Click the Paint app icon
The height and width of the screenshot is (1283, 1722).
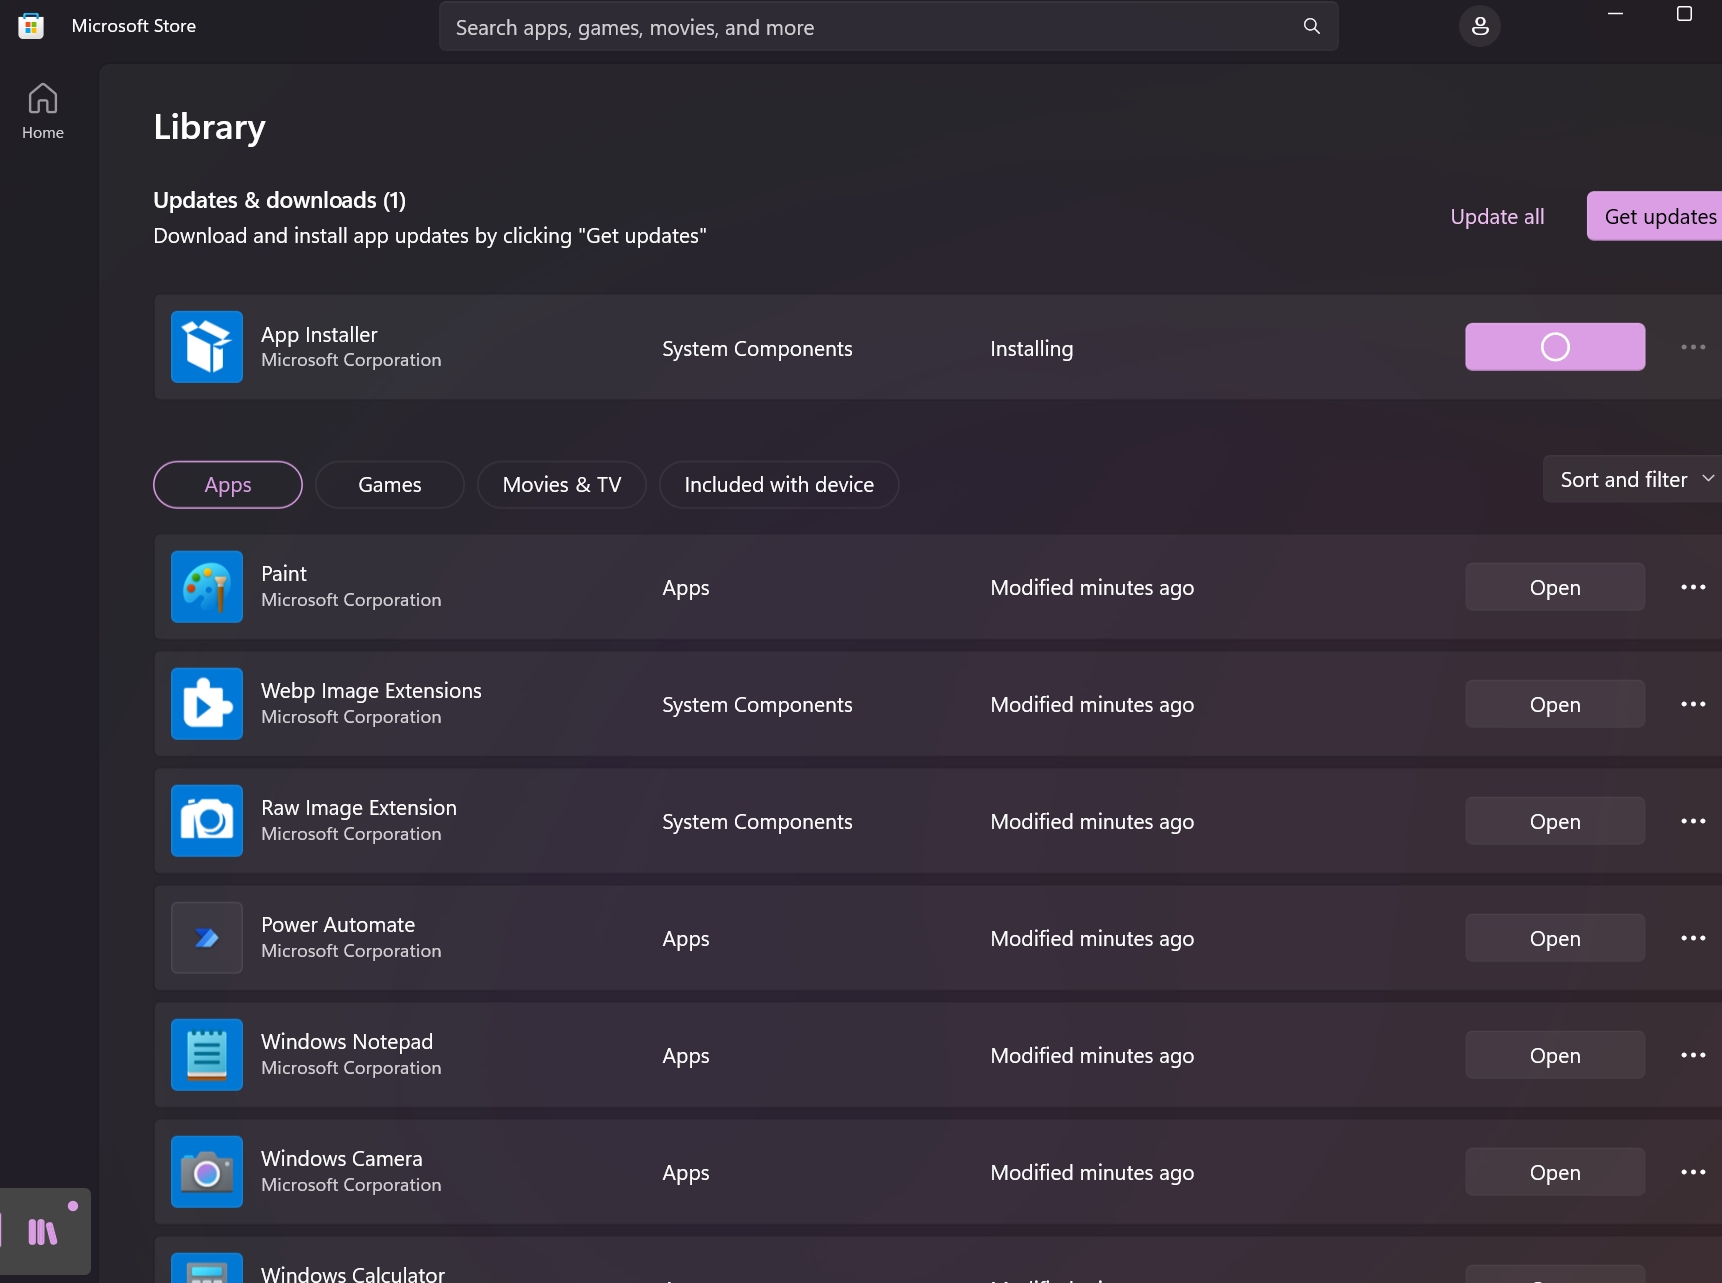click(207, 587)
